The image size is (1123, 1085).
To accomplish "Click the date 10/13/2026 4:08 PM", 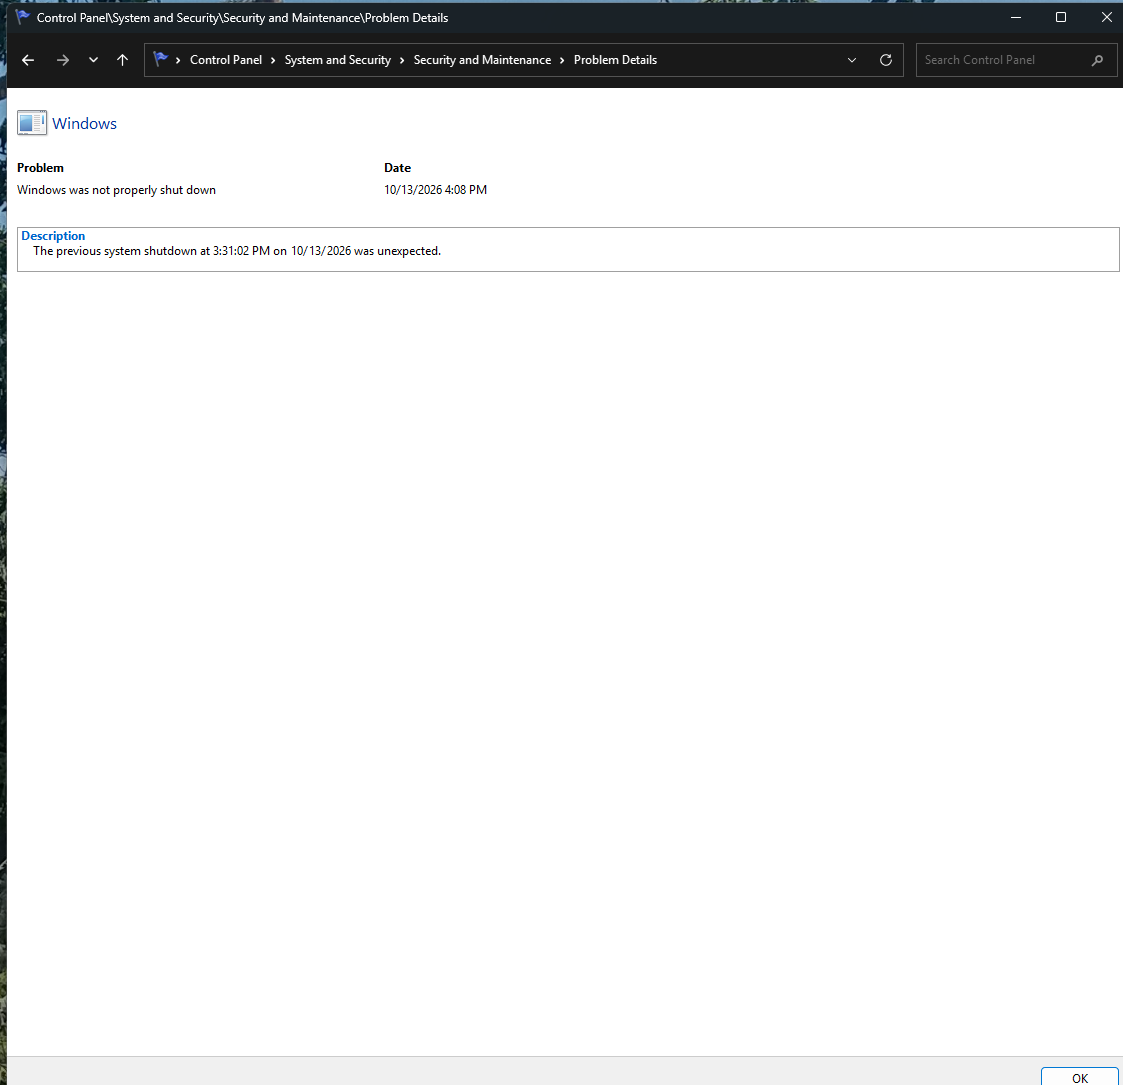I will pyautogui.click(x=435, y=190).
